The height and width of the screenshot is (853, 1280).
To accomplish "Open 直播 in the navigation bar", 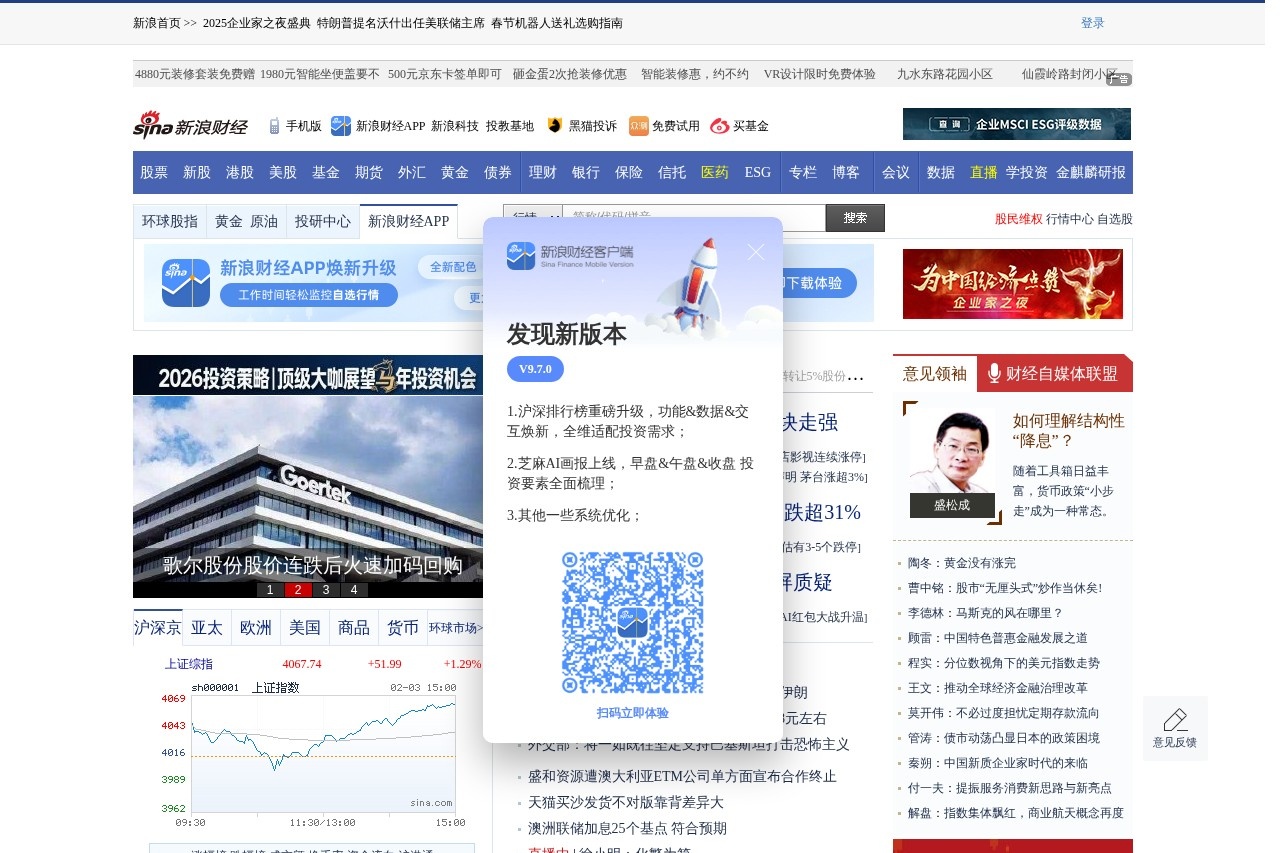I will 984,172.
